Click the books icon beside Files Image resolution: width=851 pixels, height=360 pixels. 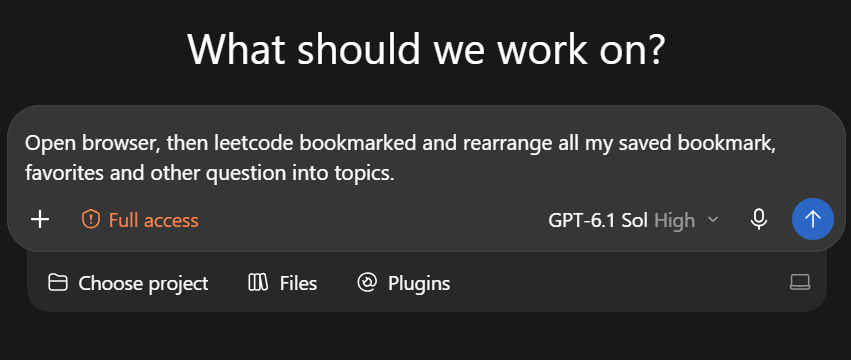click(258, 283)
